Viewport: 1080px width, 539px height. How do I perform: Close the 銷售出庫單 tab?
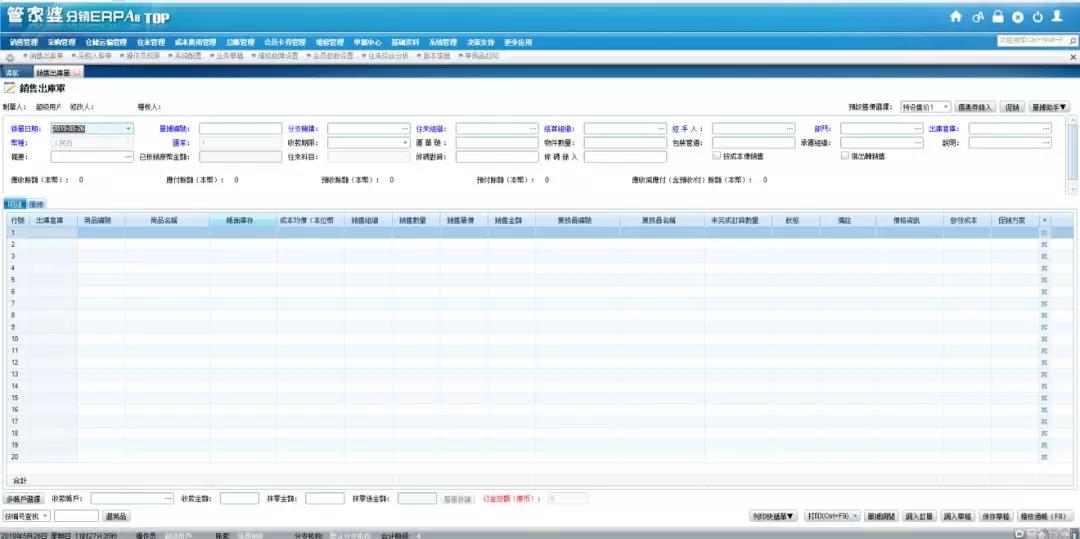tap(78, 73)
